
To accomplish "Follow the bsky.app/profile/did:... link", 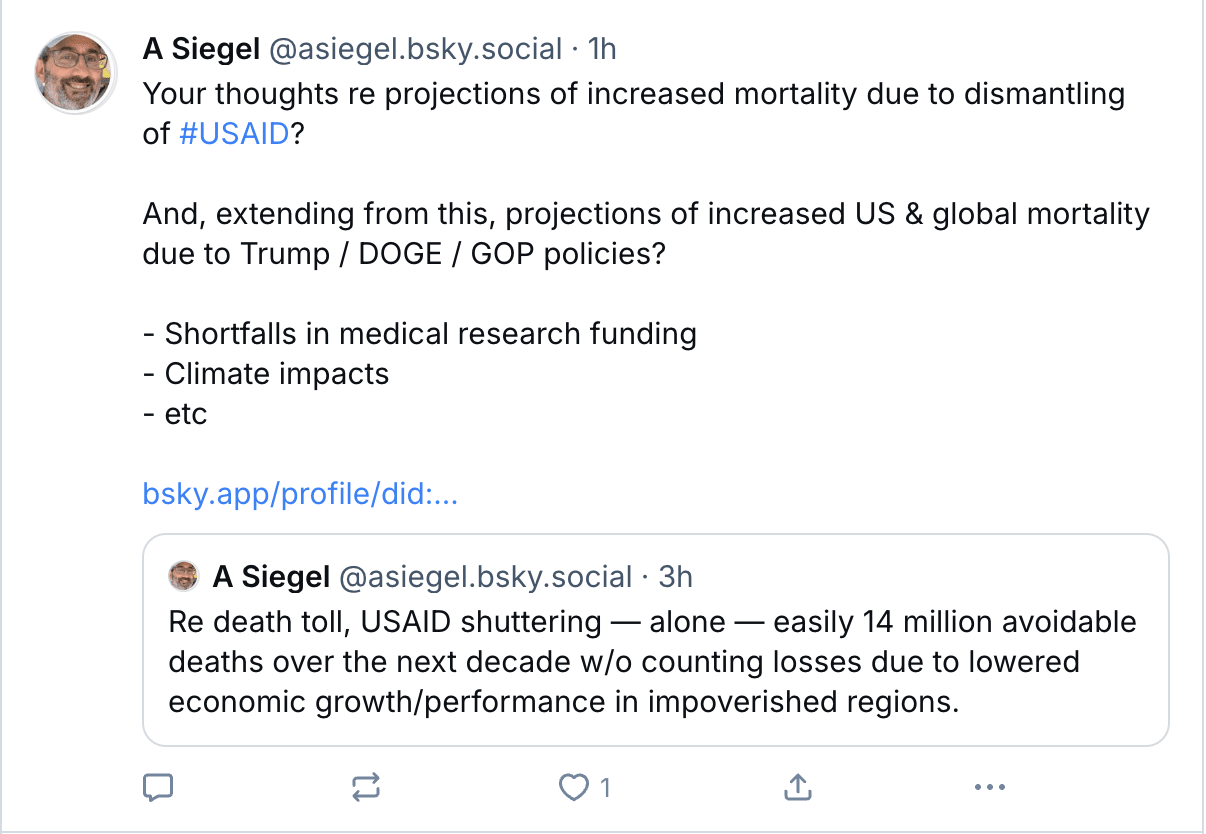I will [x=300, y=494].
